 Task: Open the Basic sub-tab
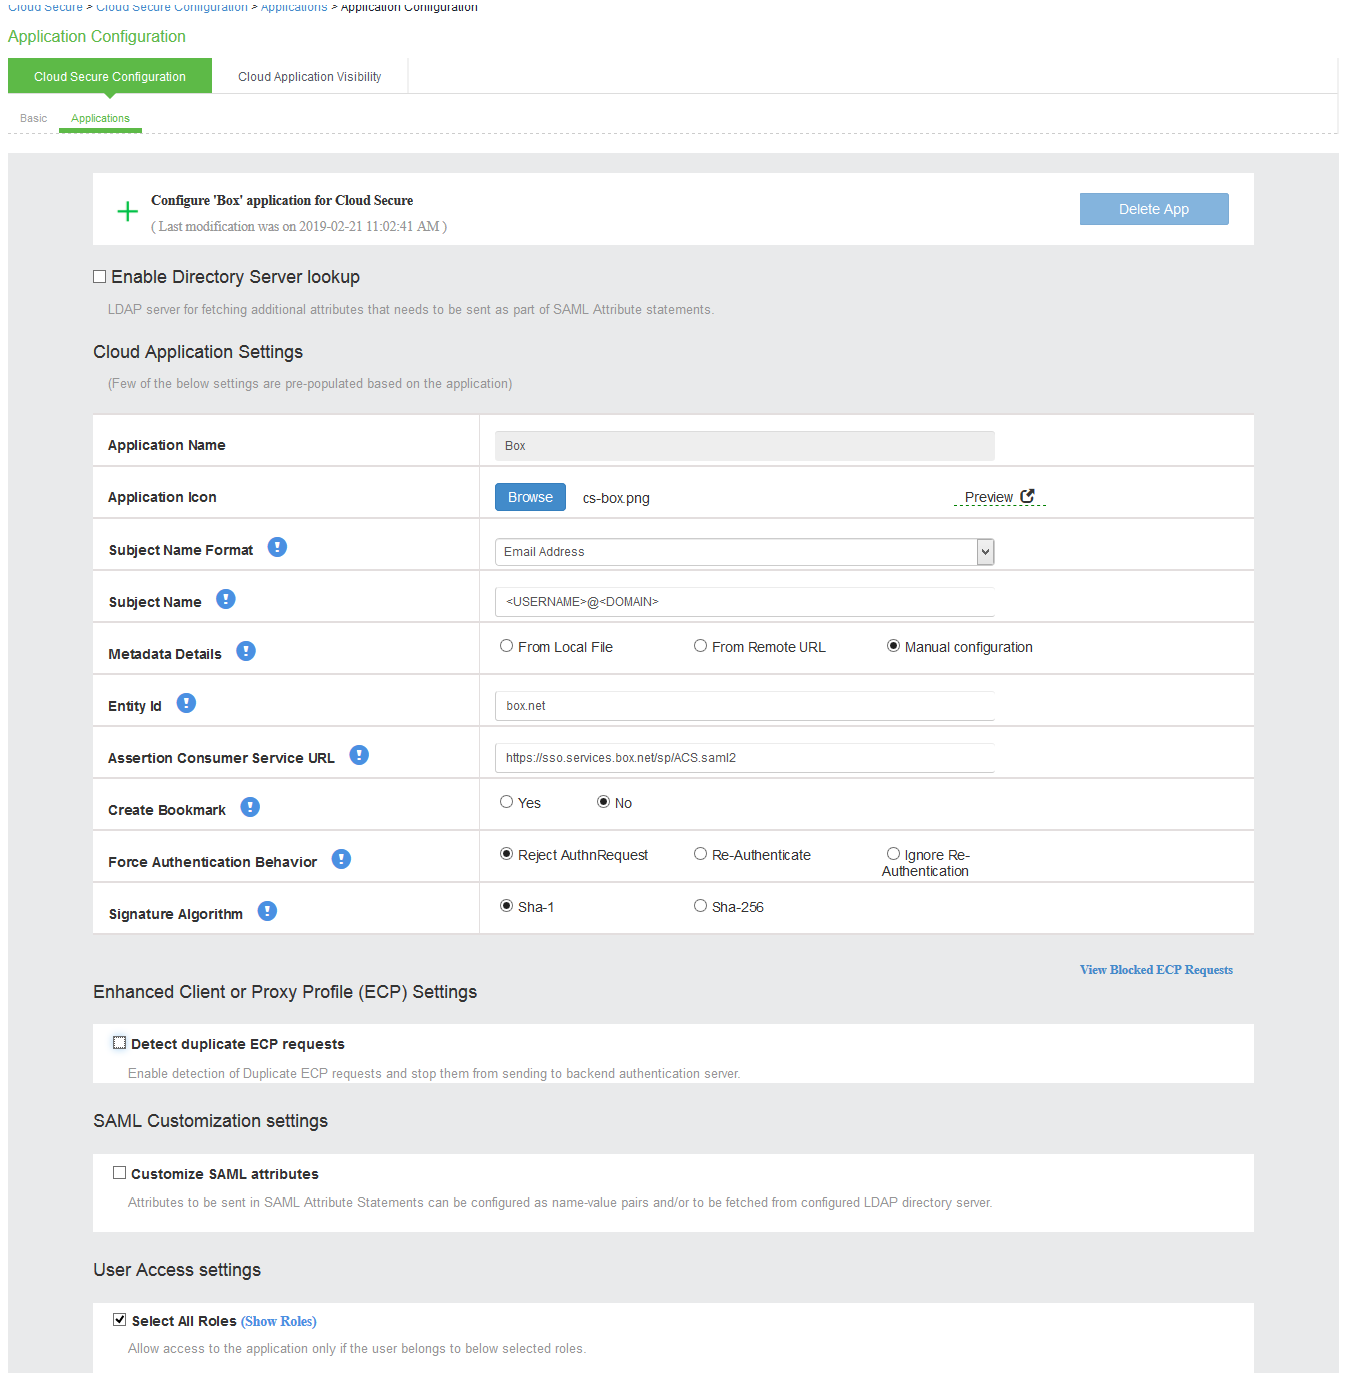tap(33, 118)
